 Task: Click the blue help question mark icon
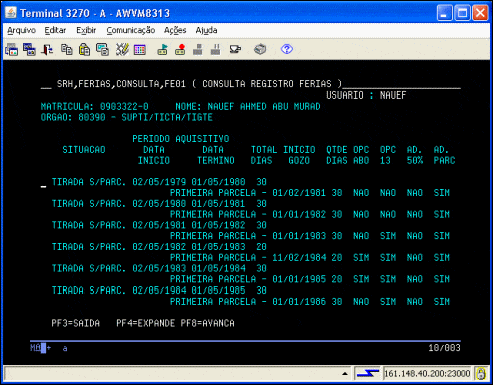click(x=287, y=49)
